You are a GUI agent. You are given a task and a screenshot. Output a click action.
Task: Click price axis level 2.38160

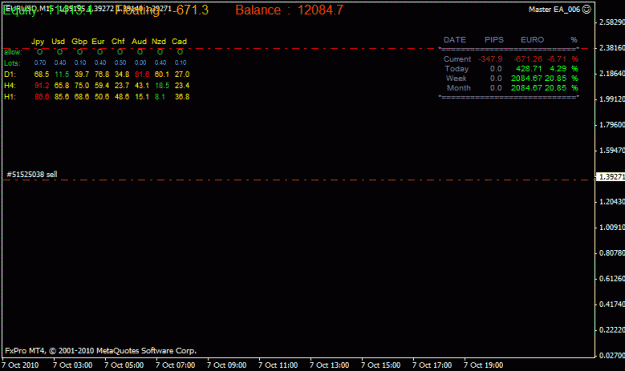click(x=612, y=48)
